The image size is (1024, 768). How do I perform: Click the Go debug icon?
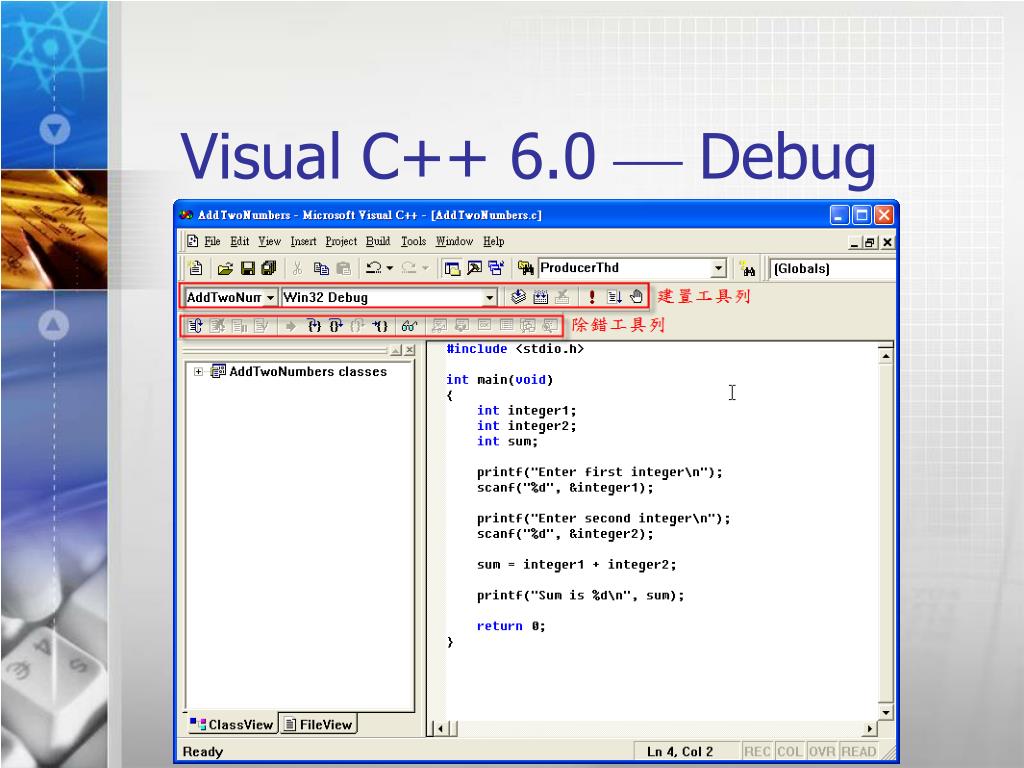pyautogui.click(x=614, y=297)
